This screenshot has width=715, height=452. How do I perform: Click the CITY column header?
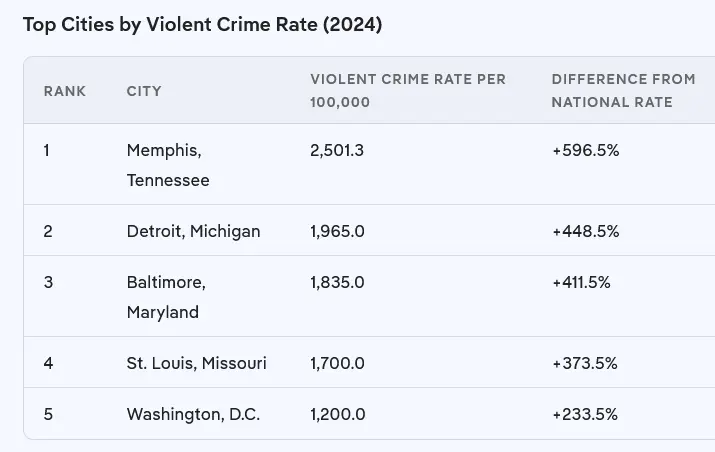click(x=144, y=91)
